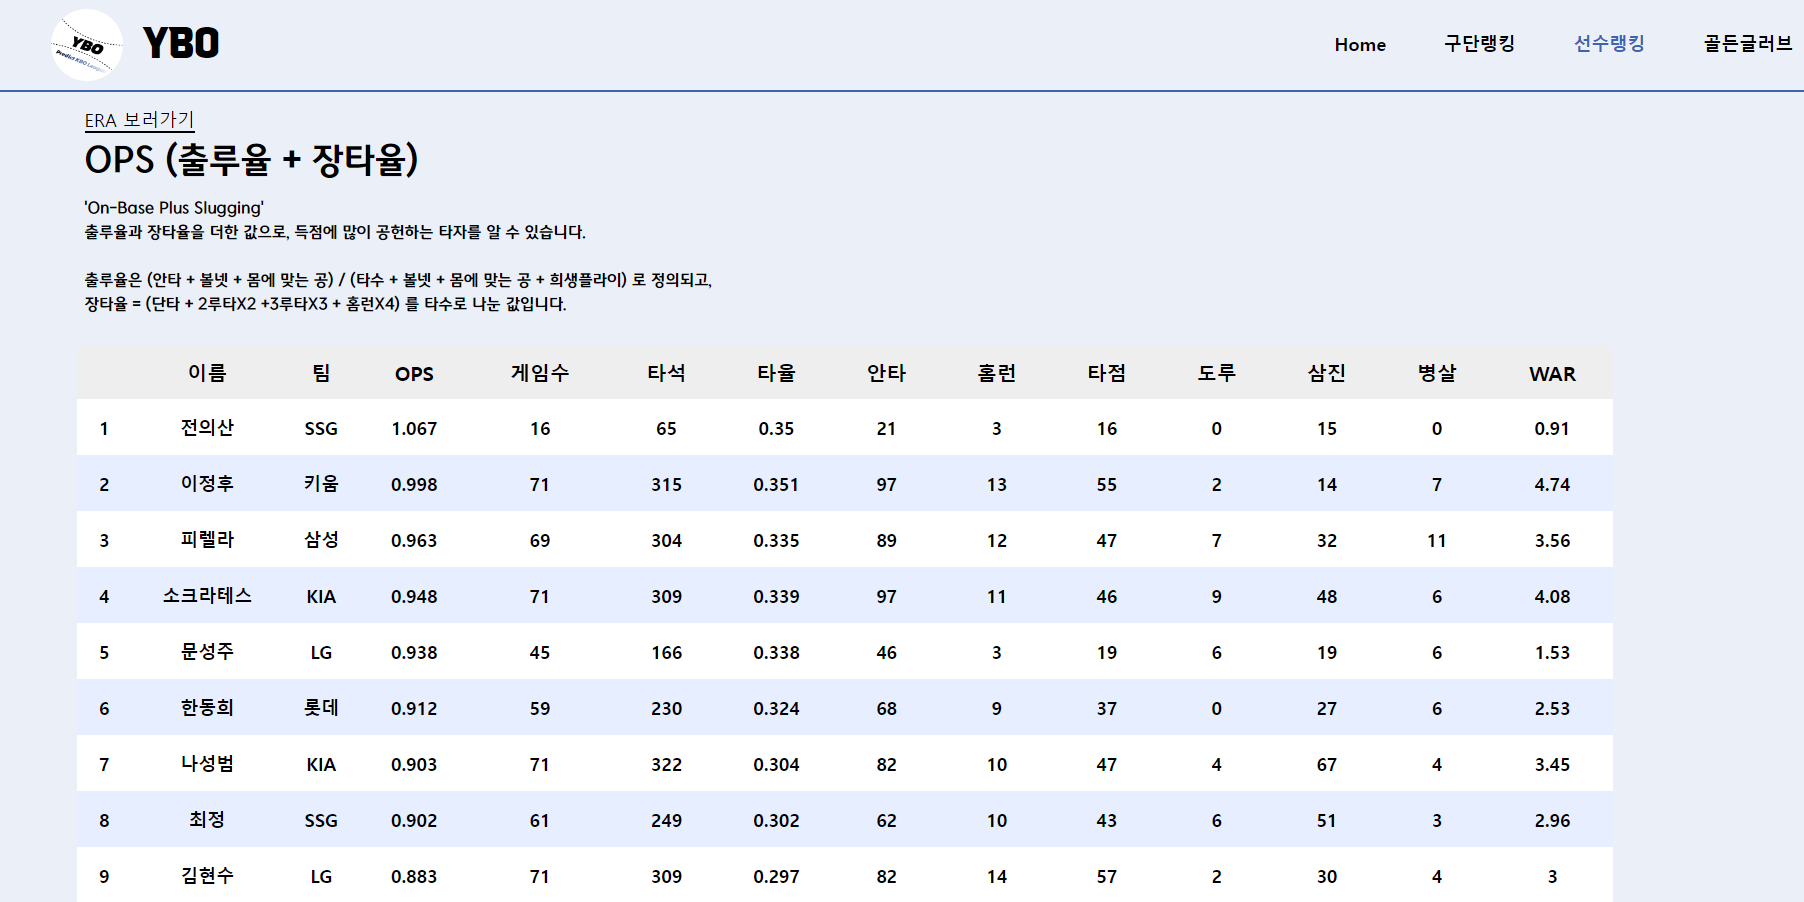Click the 타율 column header
The width and height of the screenshot is (1804, 902).
pyautogui.click(x=776, y=373)
